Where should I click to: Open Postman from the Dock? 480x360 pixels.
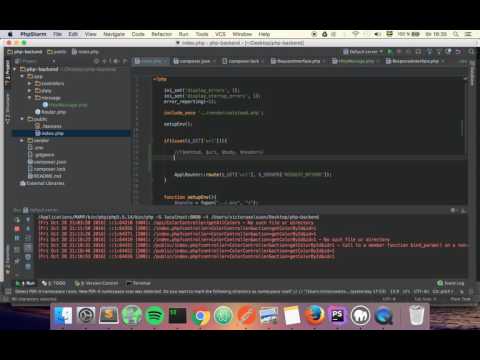[x=246, y=315]
